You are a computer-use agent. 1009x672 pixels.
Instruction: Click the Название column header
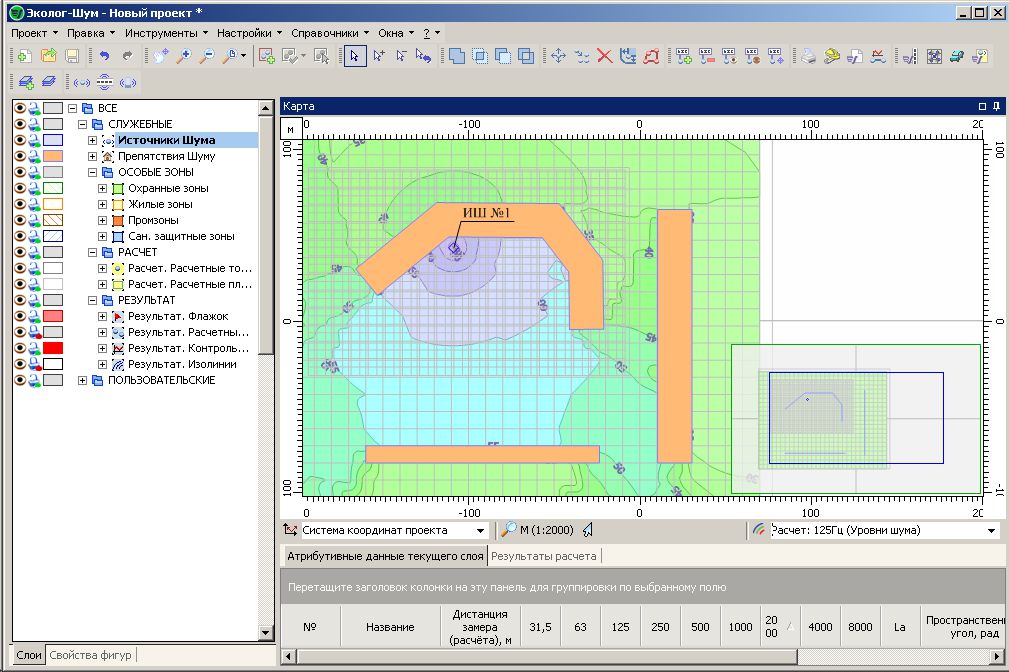389,627
